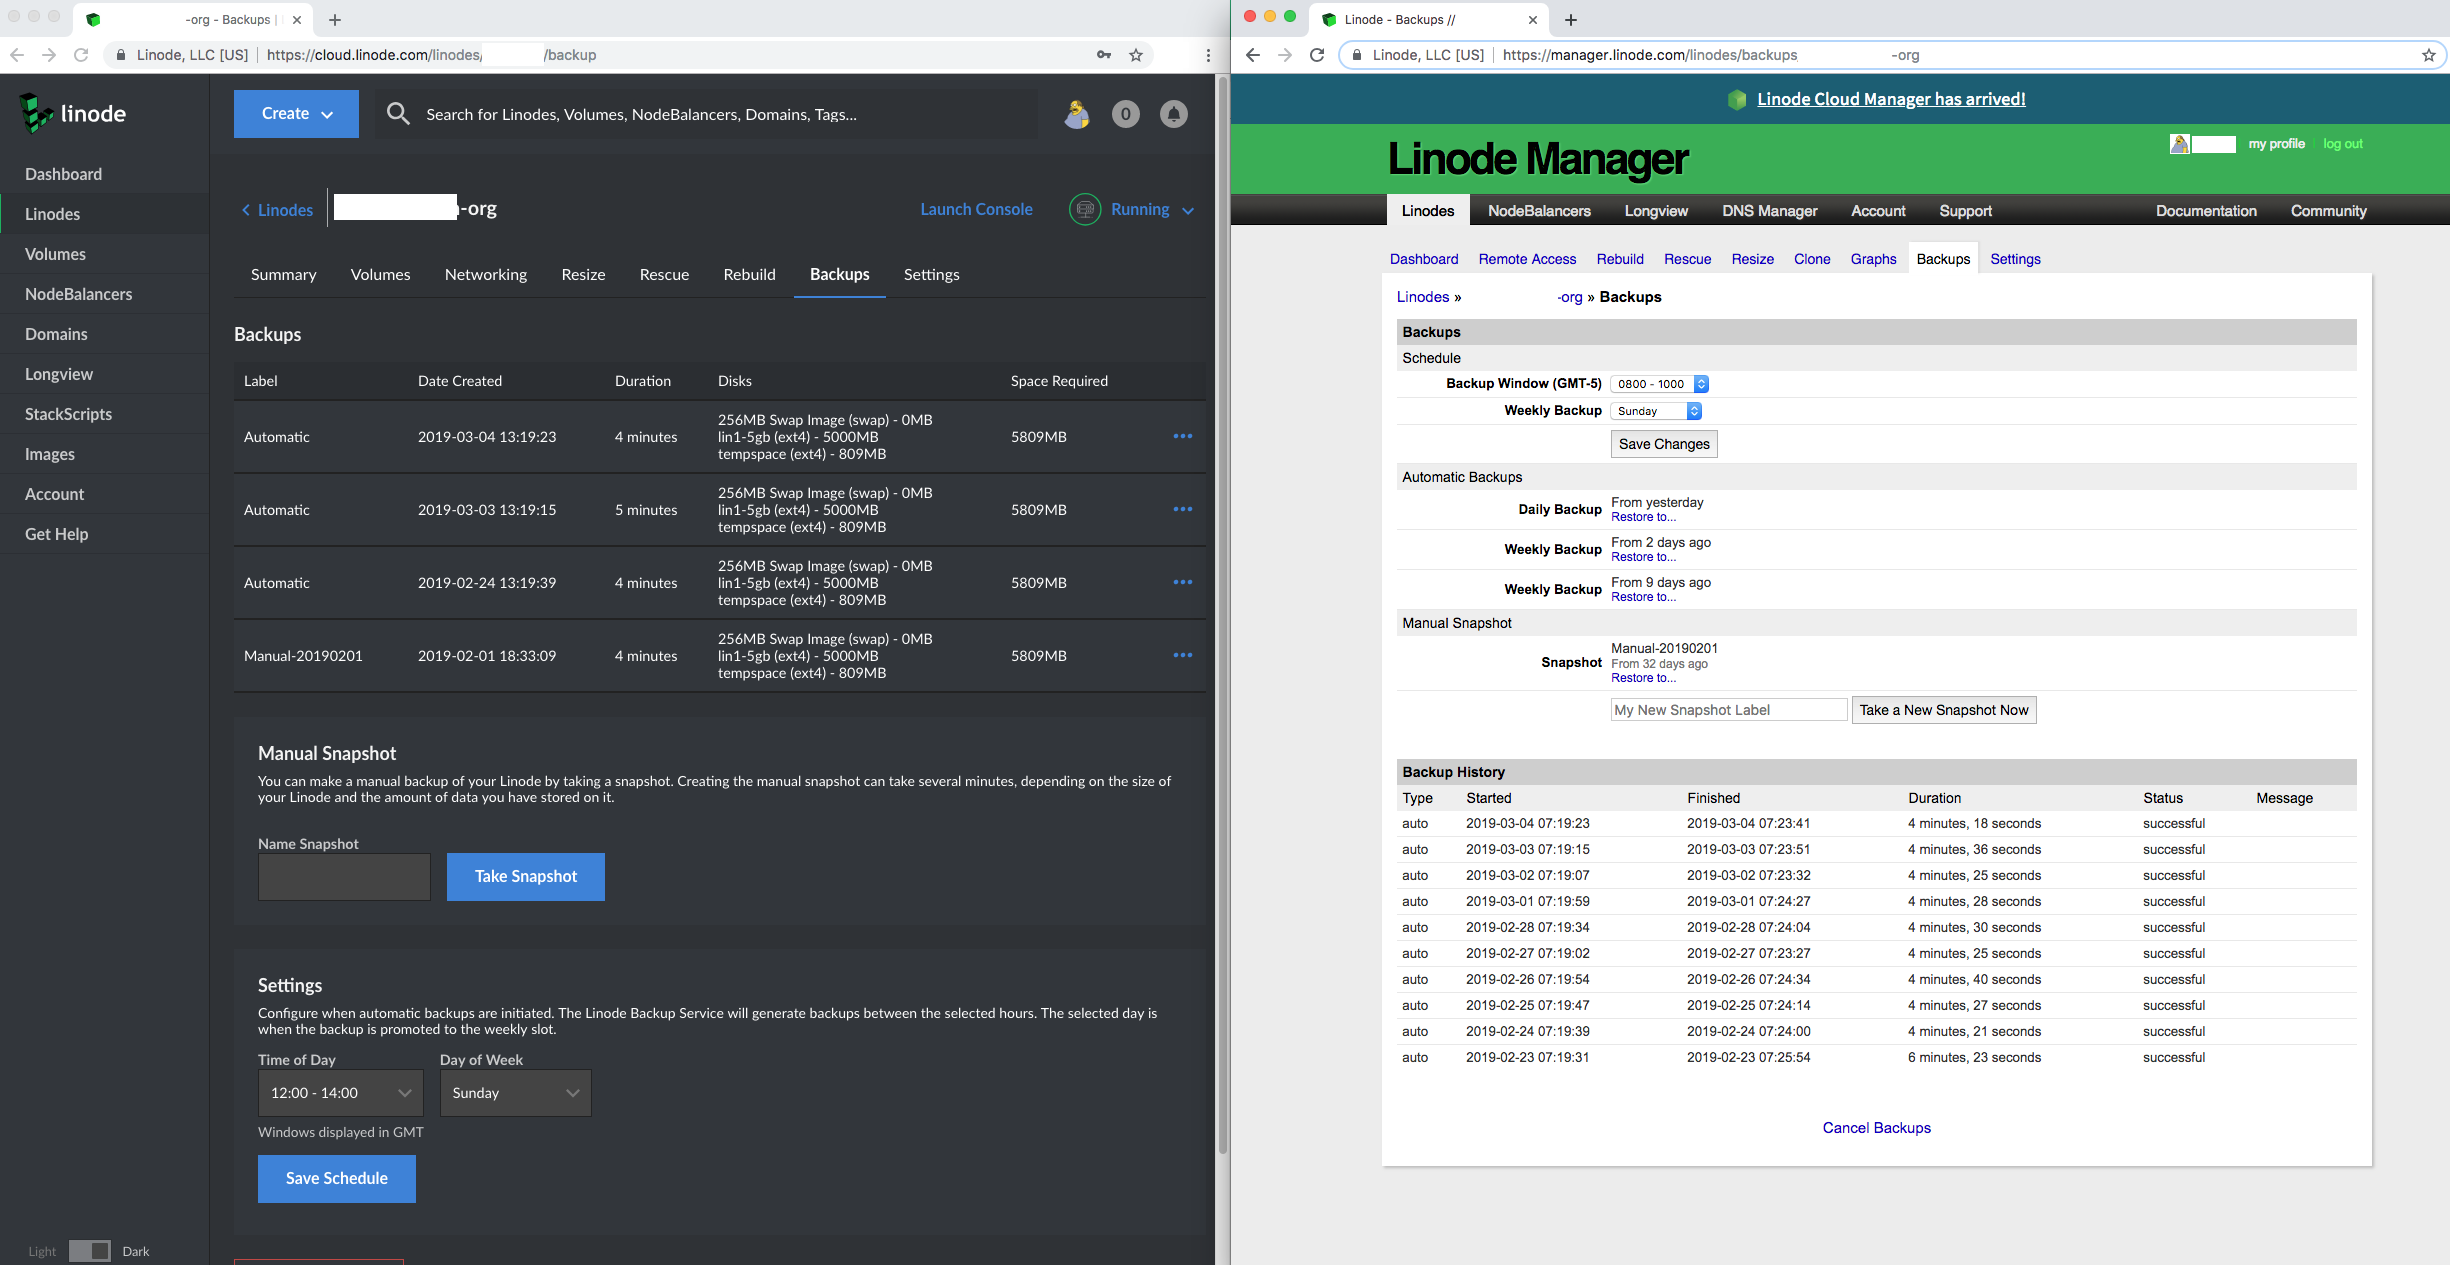The width and height of the screenshot is (2450, 1265).
Task: Open a new tab in left Chrome window
Action: (x=335, y=20)
